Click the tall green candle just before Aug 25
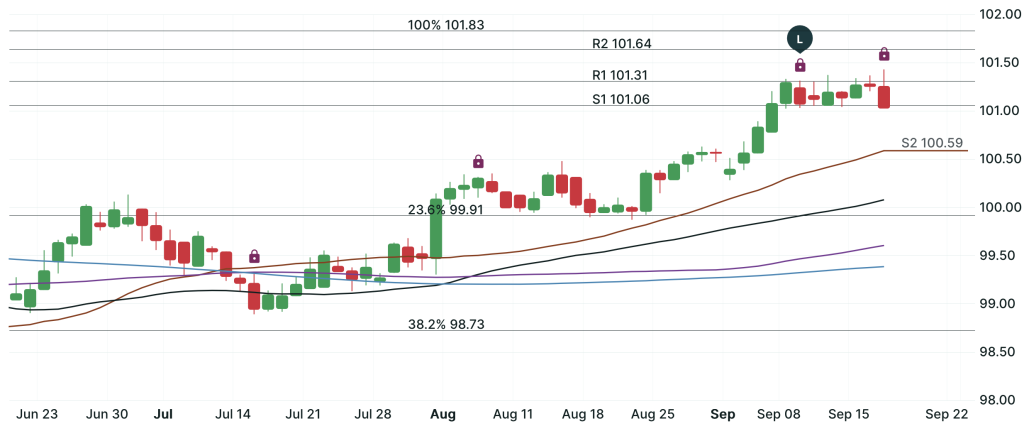This screenshot has height=436, width=1024. pyautogui.click(x=646, y=192)
